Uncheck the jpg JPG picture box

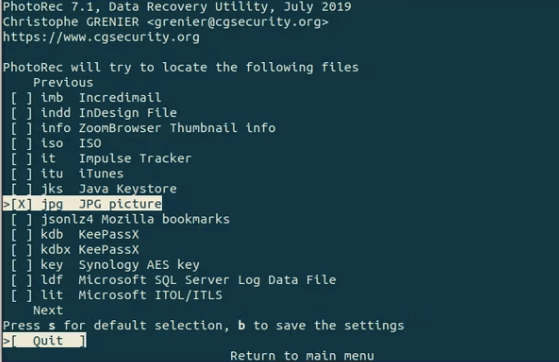tap(21, 204)
